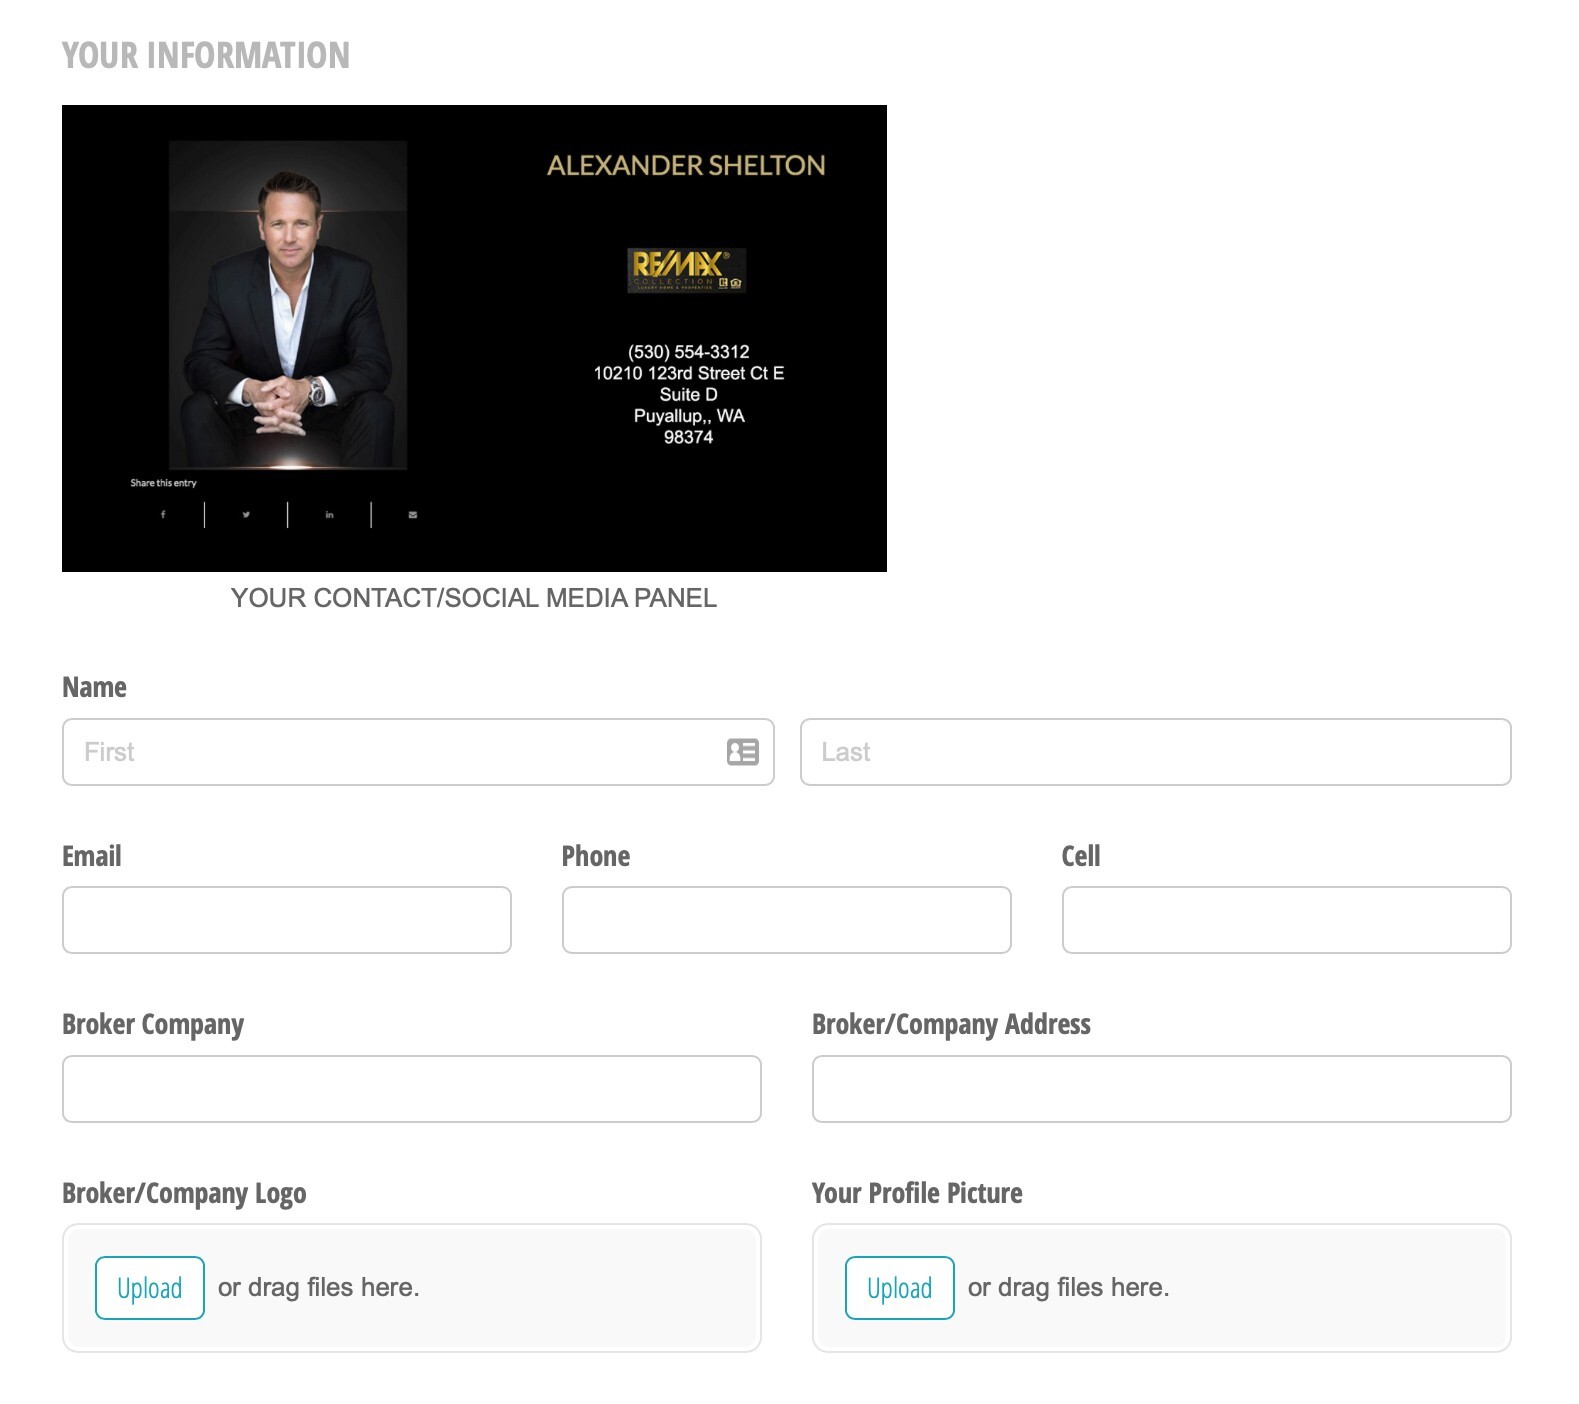Click the 'Suite D' address line
1579x1404 pixels.
[688, 394]
